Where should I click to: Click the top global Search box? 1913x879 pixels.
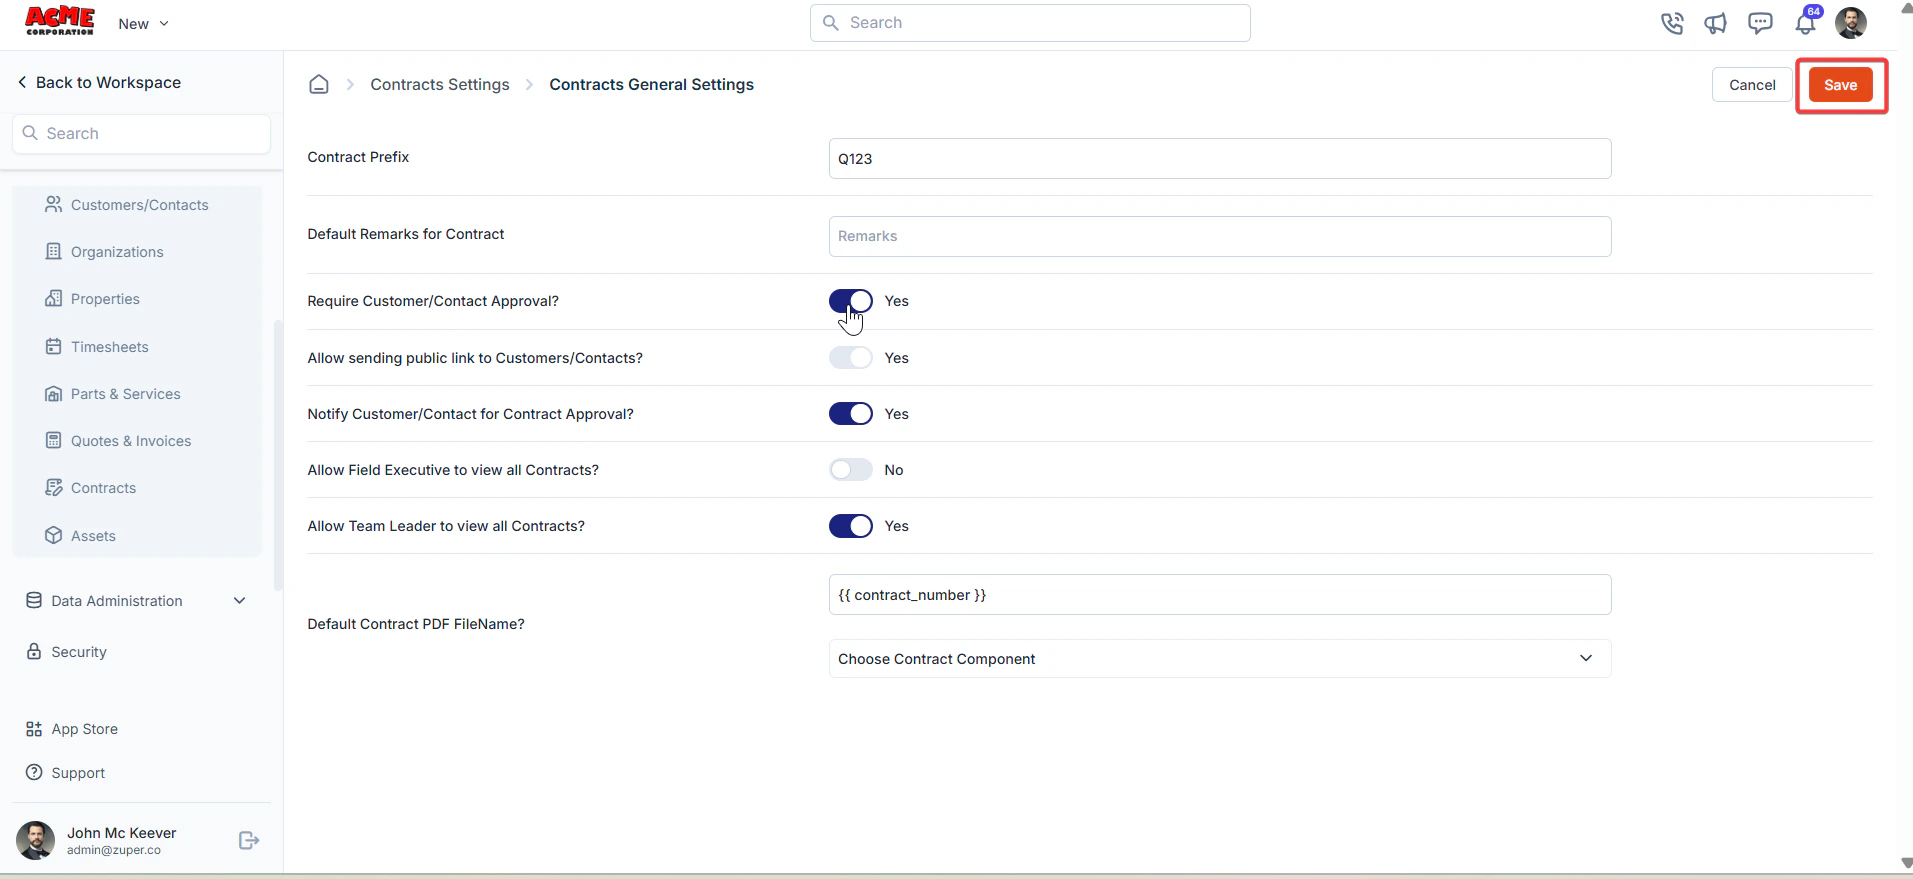1030,22
